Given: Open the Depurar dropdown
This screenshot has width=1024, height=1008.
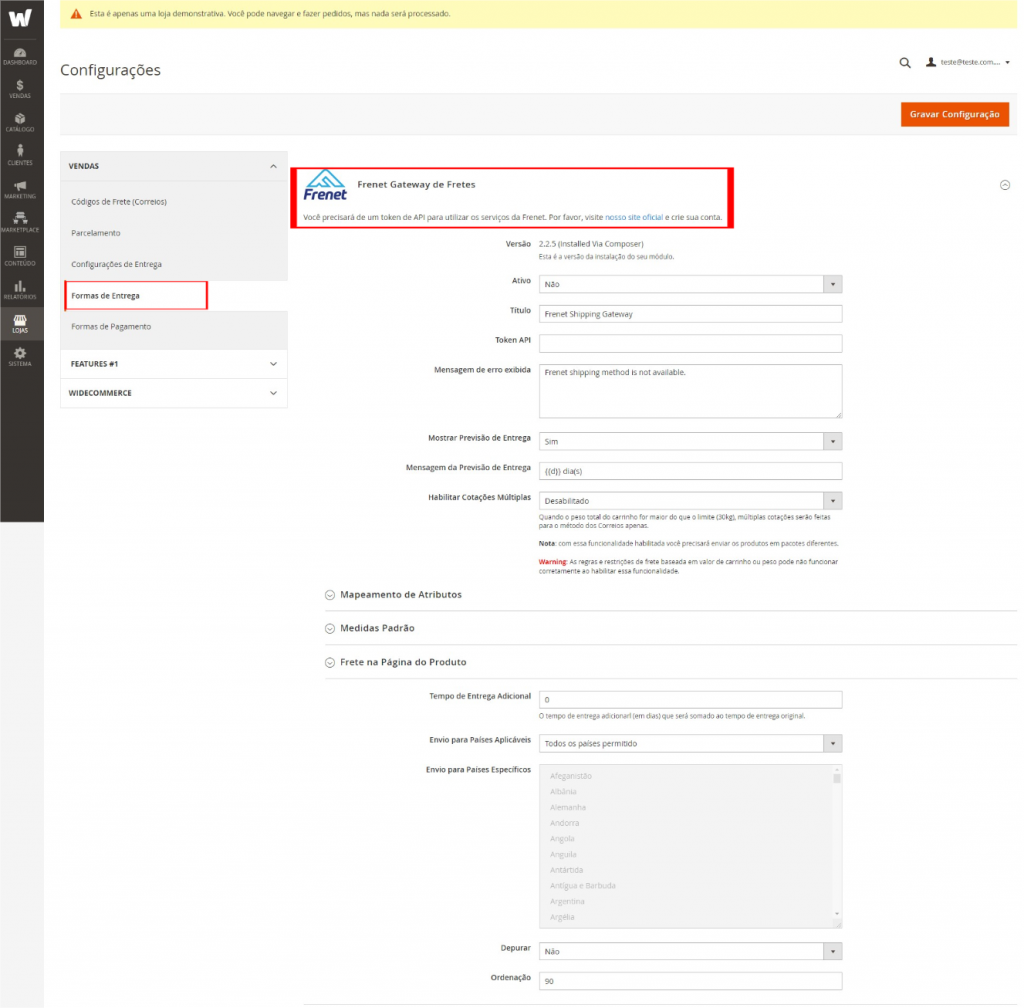Looking at the screenshot, I should [x=690, y=951].
